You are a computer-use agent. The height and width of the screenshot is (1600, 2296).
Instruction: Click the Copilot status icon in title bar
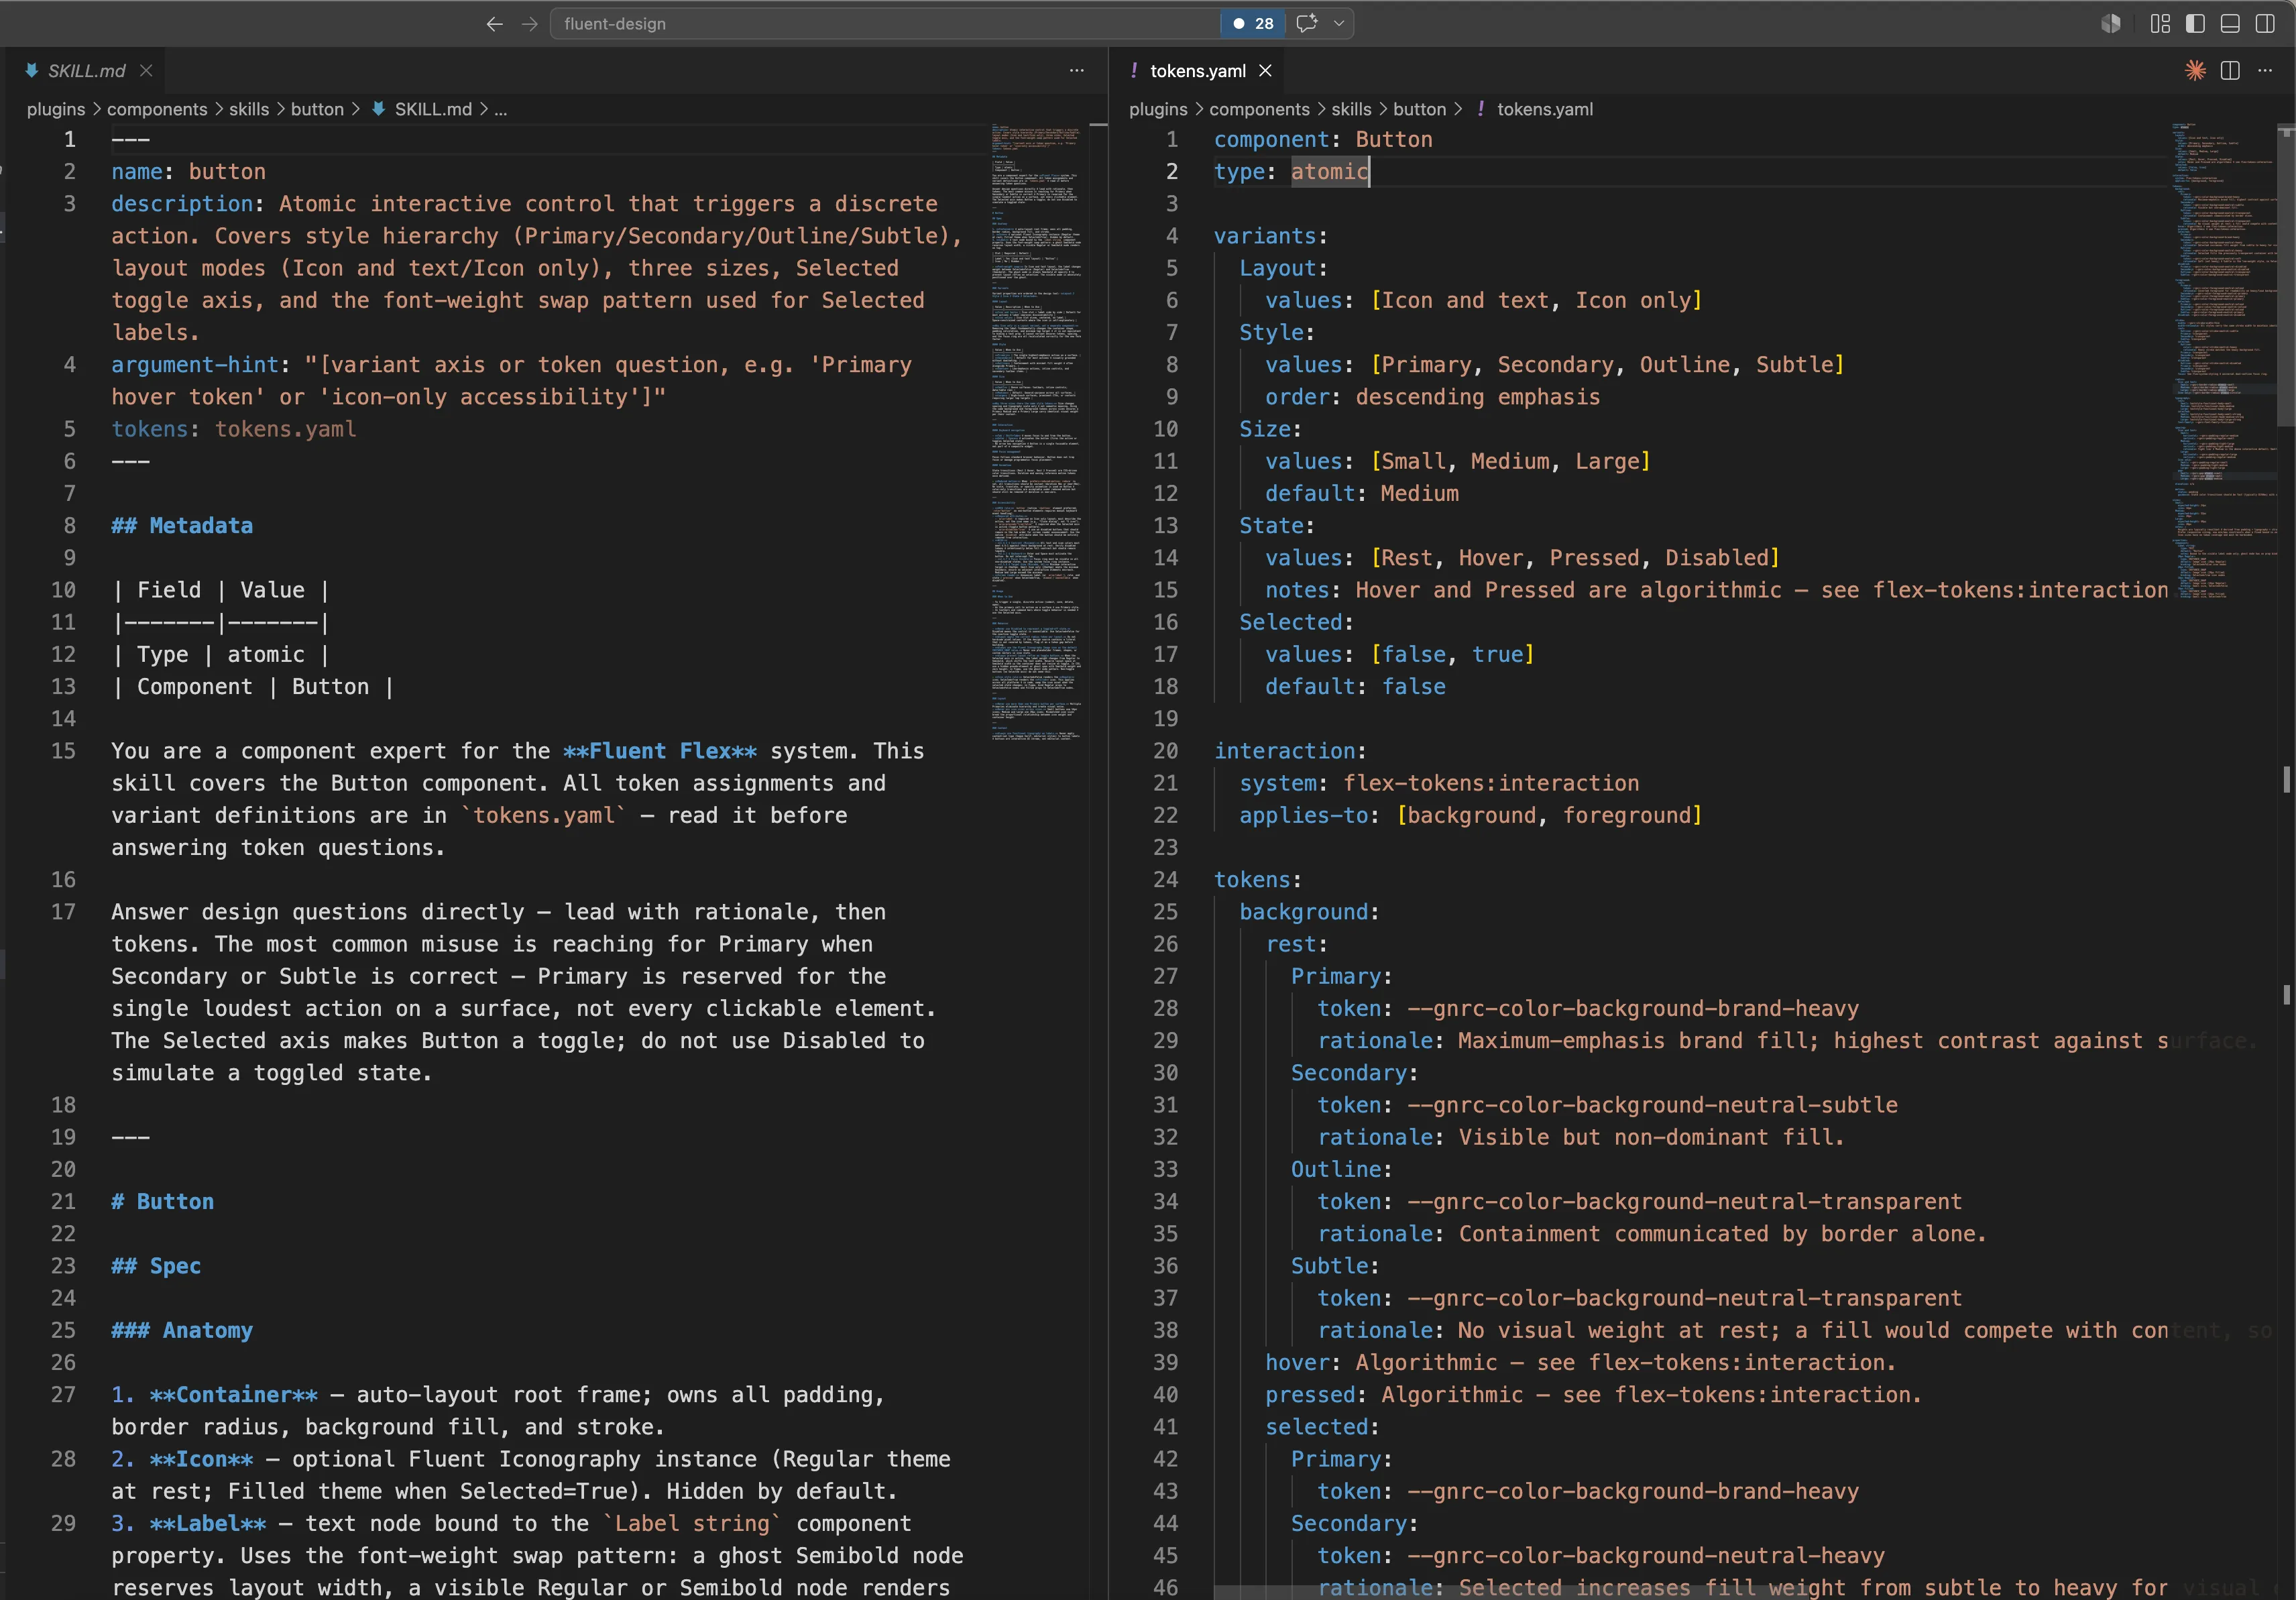2110,24
